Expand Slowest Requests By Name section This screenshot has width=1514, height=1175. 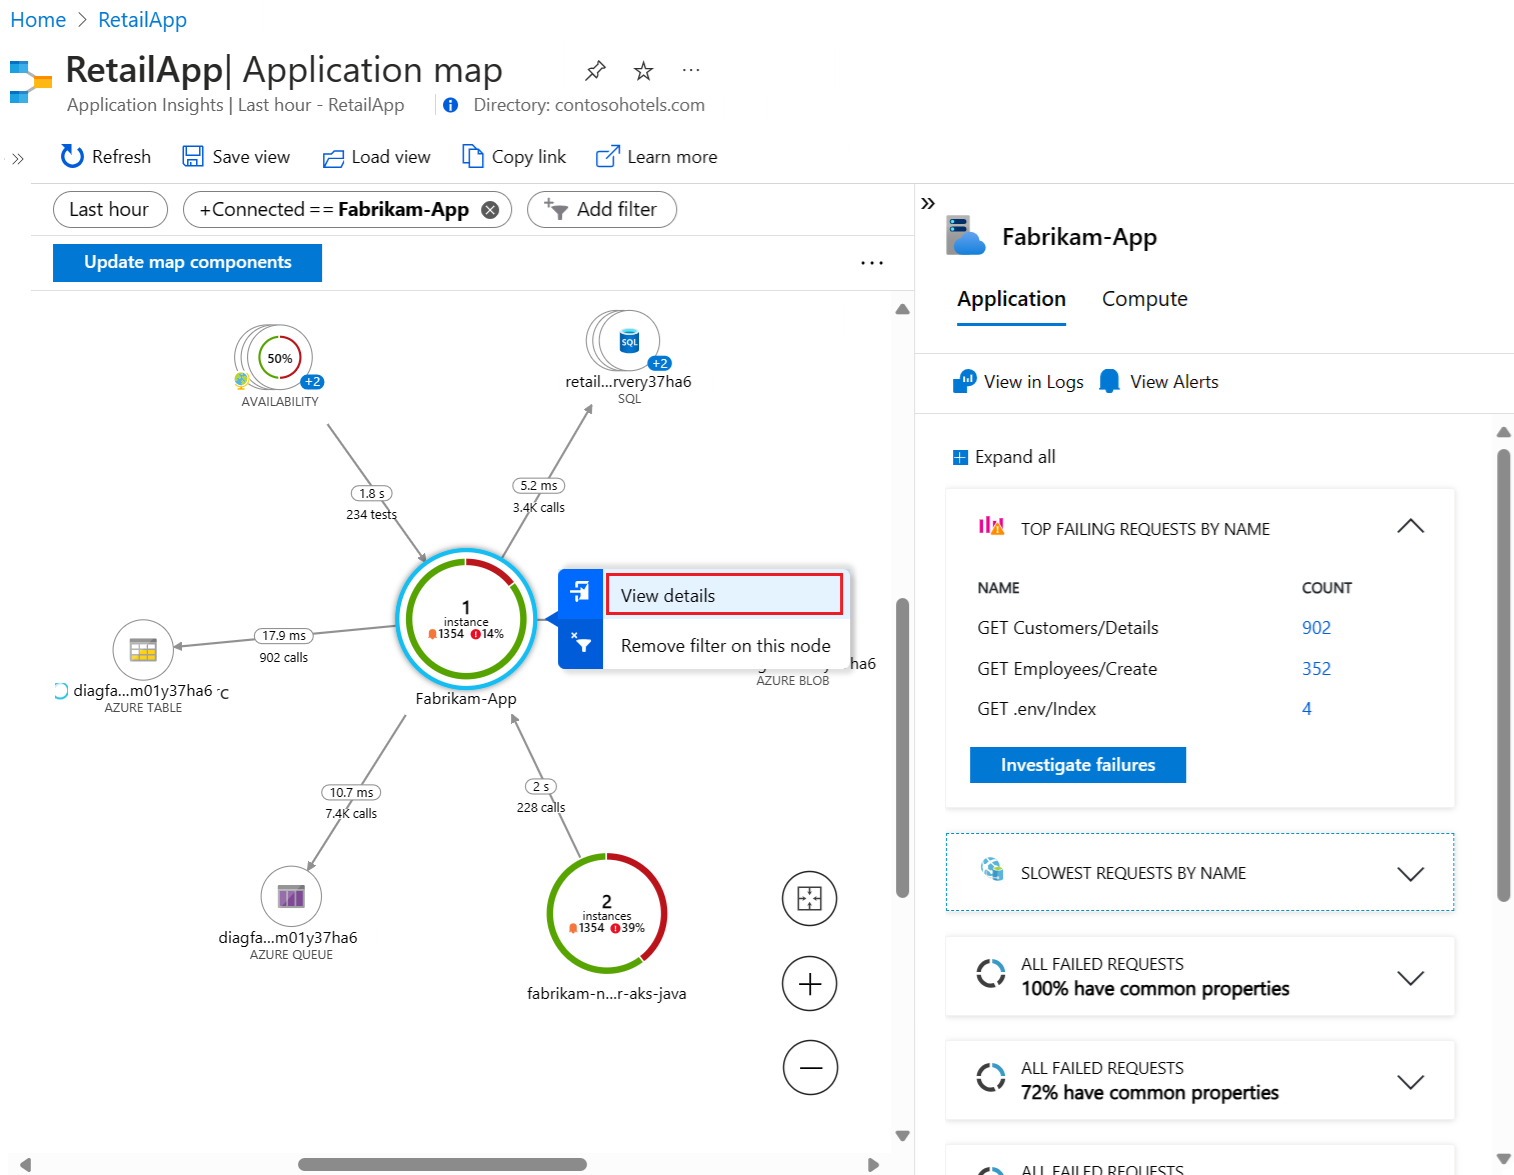point(1410,874)
